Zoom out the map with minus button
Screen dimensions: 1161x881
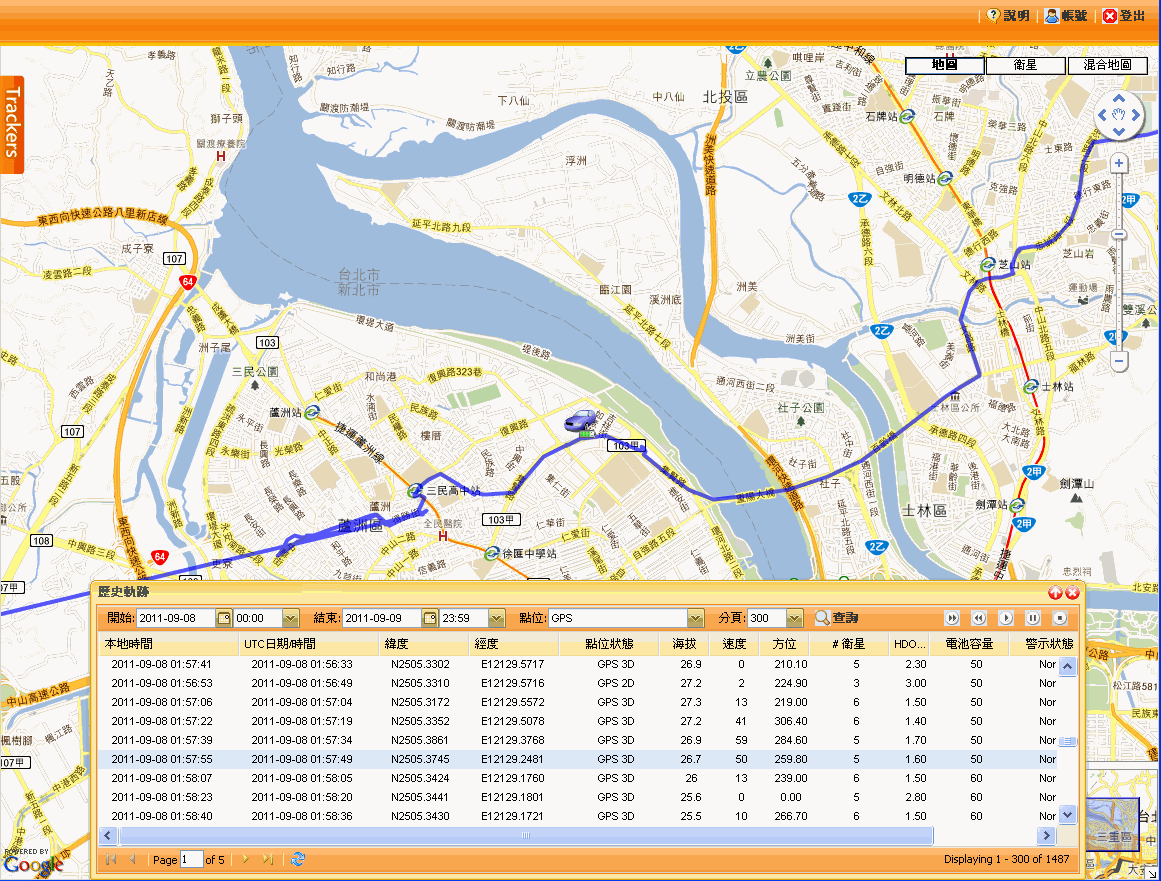1119,361
